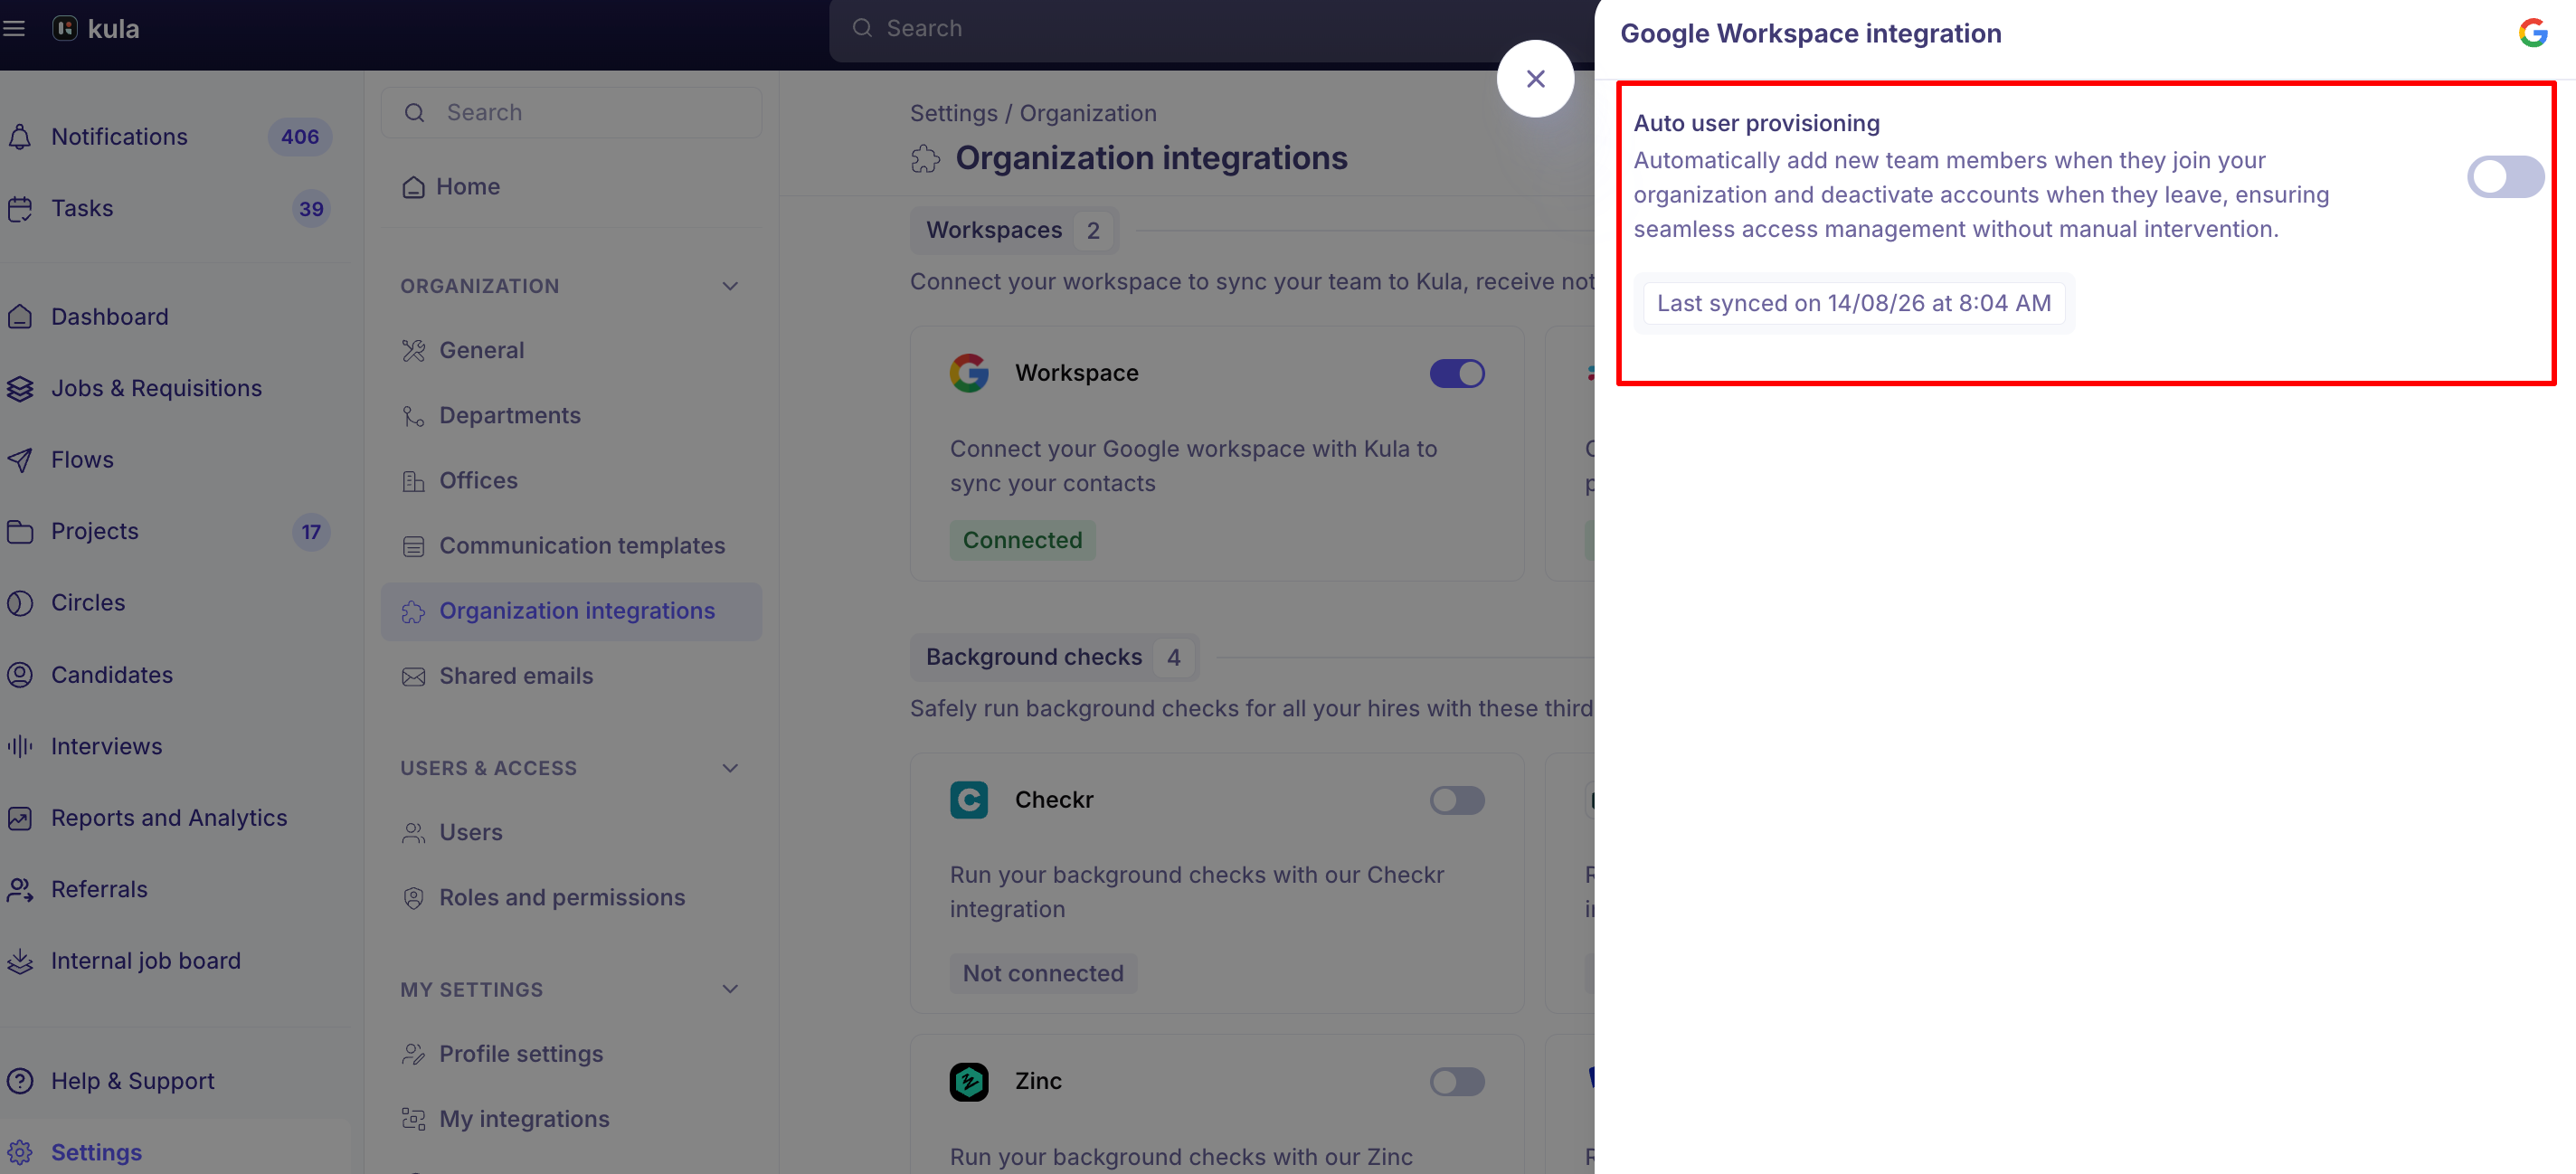This screenshot has width=2576, height=1174.
Task: Enable Auto user provisioning toggle
Action: [2505, 177]
